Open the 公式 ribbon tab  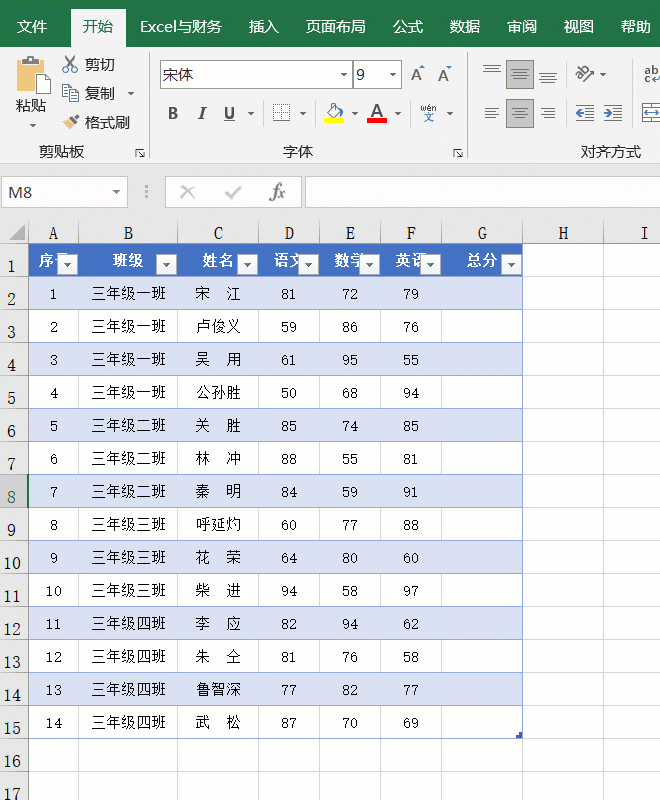(407, 27)
